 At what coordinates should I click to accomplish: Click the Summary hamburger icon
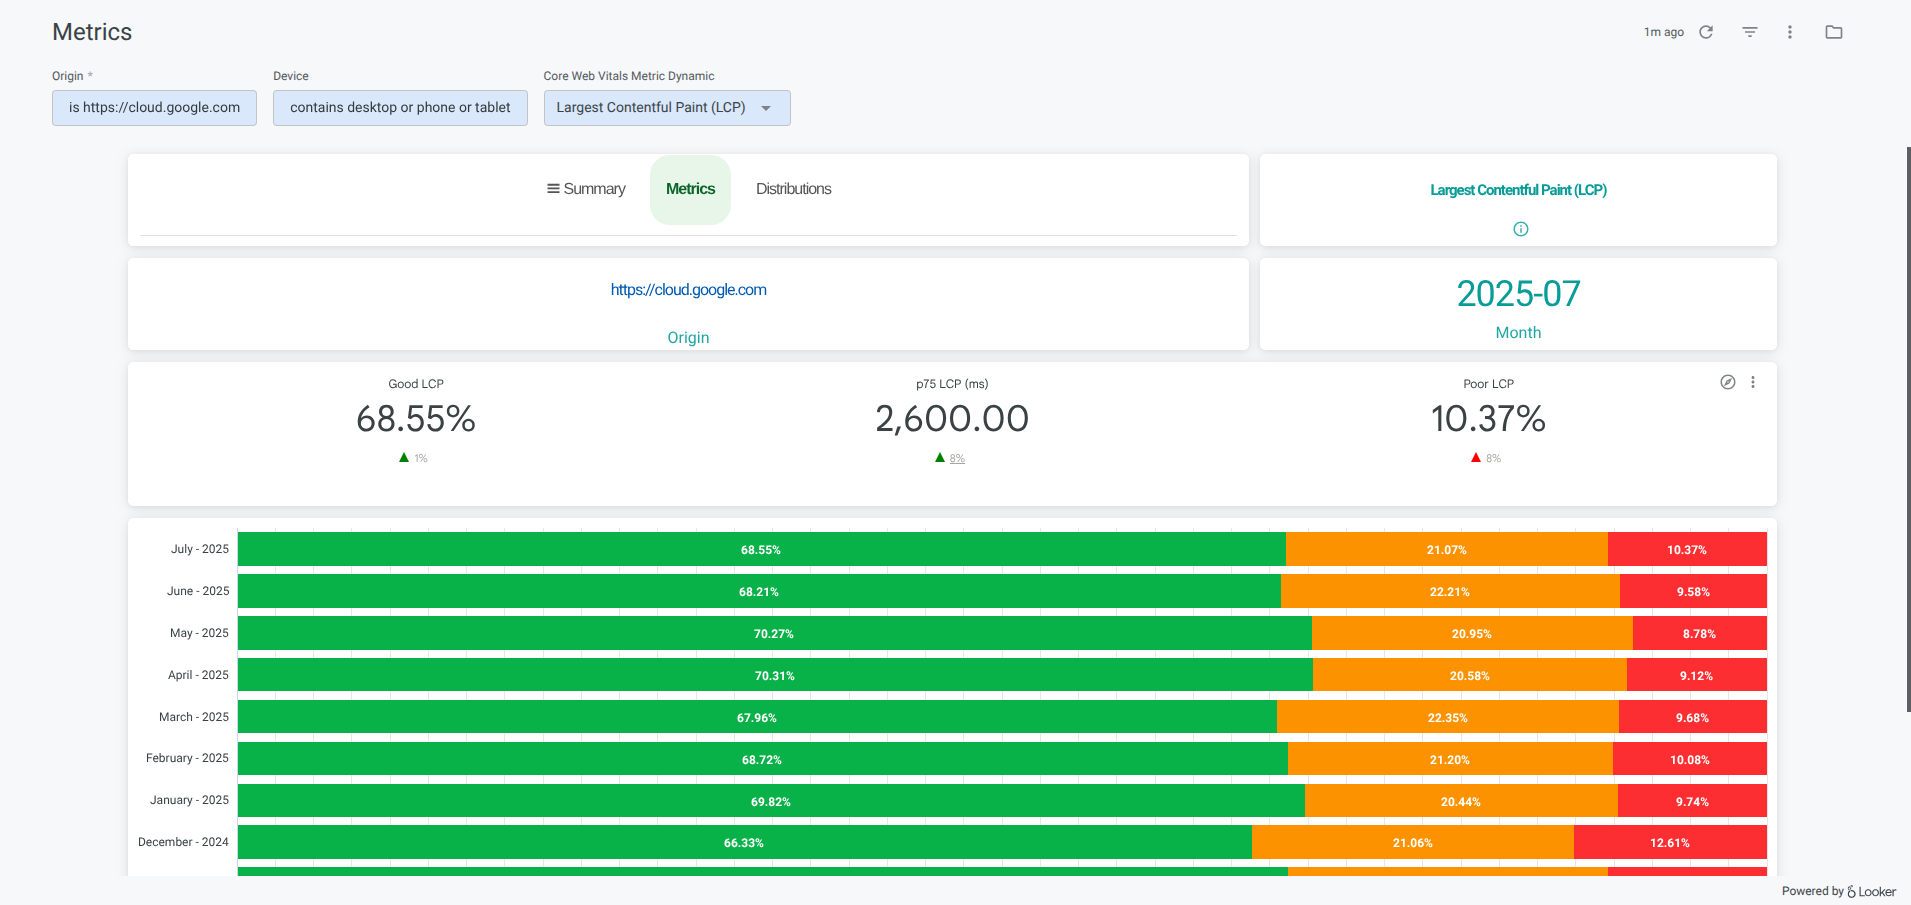pos(553,188)
